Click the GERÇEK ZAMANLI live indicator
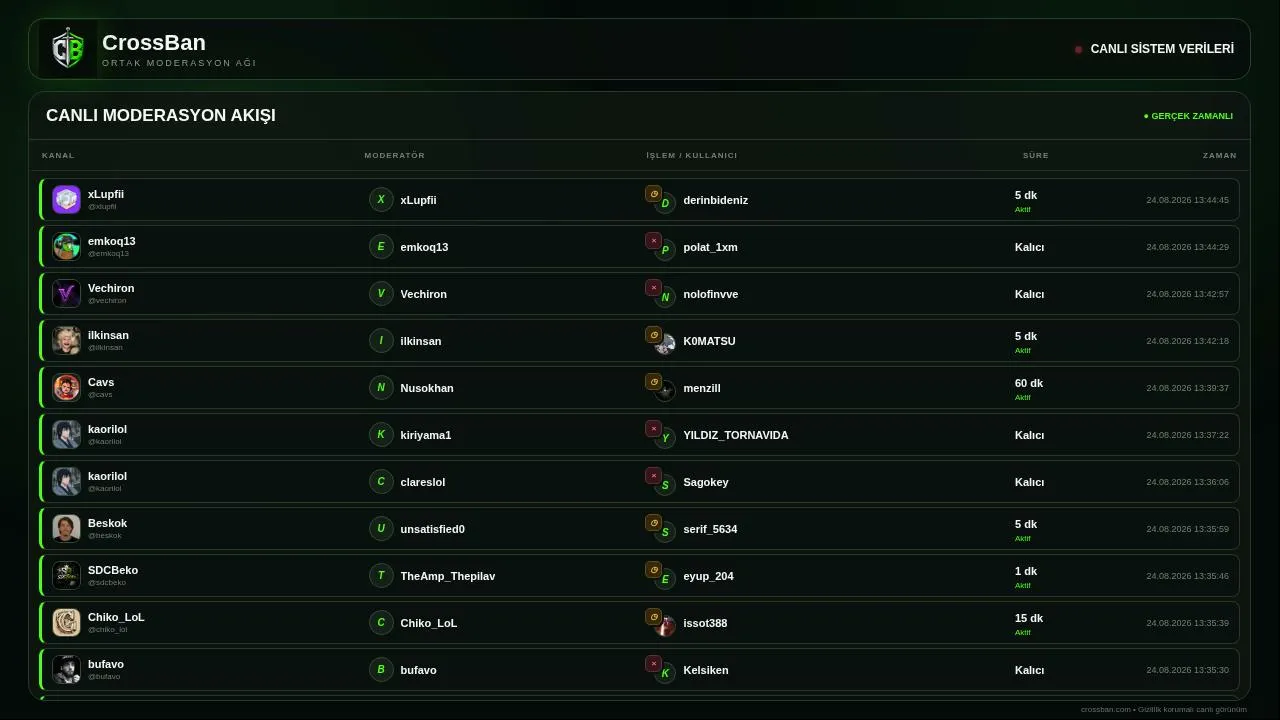Image resolution: width=1280 pixels, height=720 pixels. coord(1188,116)
